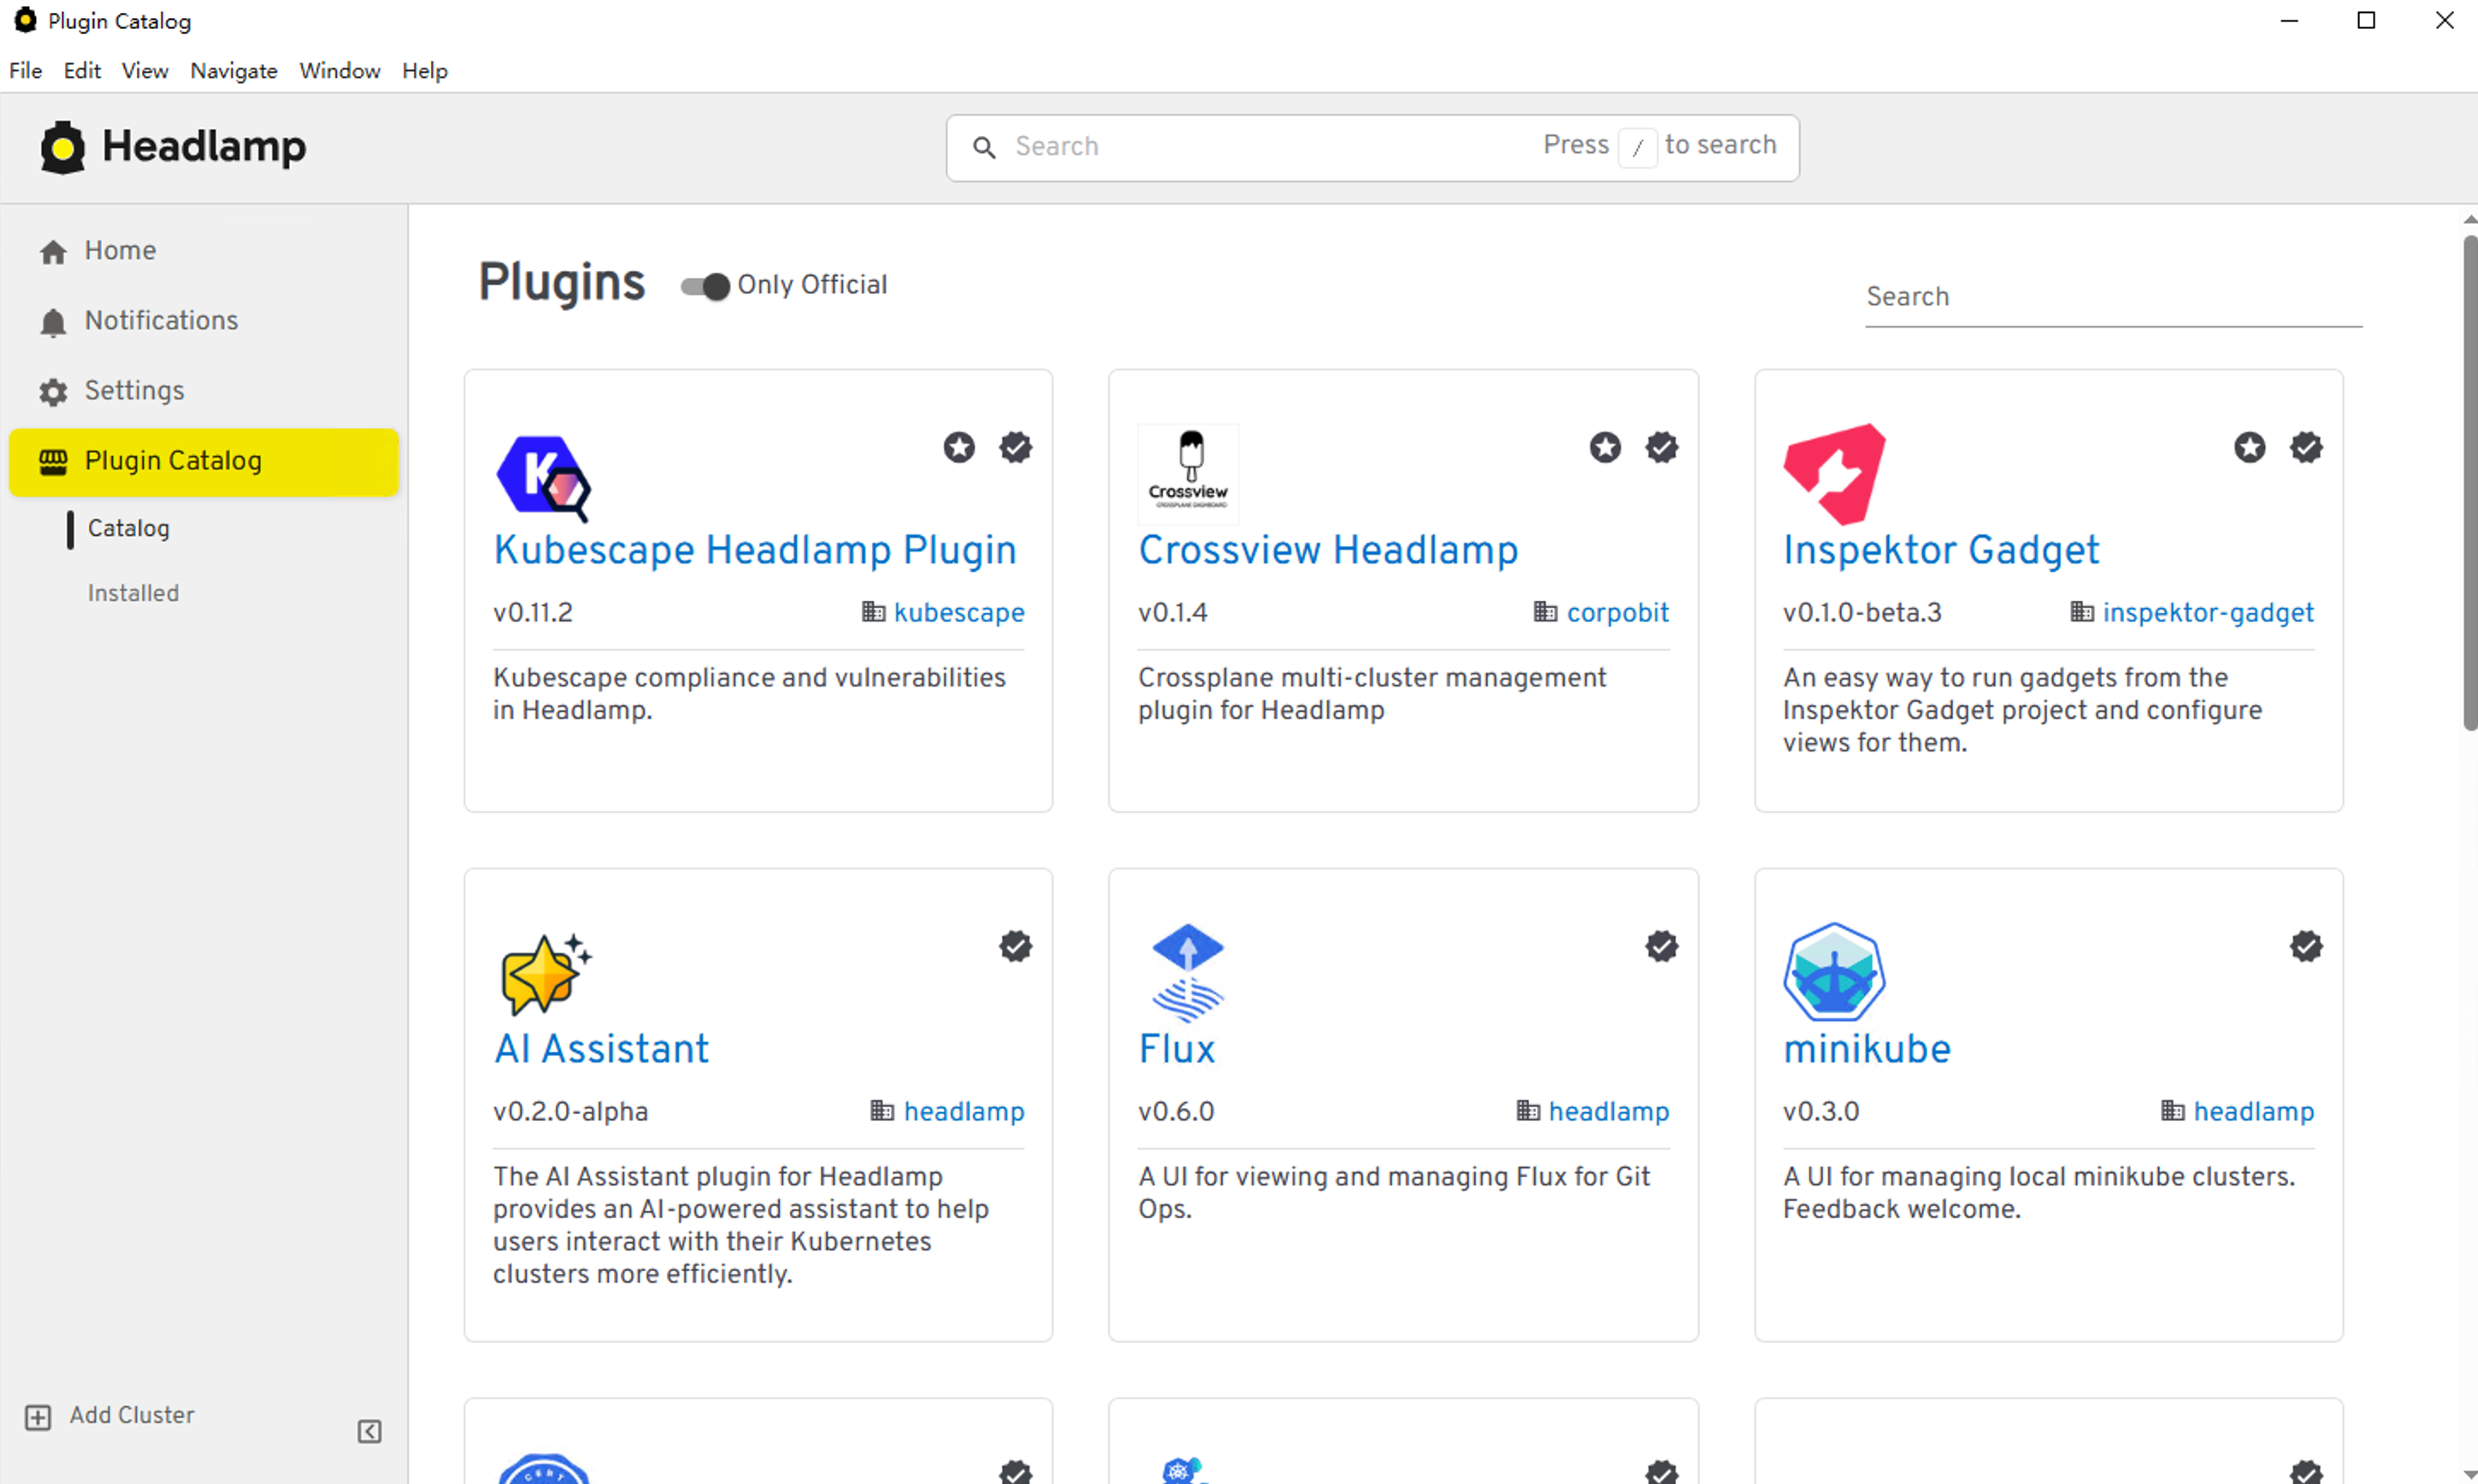Click the Headlamp logo in header
This screenshot has height=1484, width=2478.
tap(172, 147)
